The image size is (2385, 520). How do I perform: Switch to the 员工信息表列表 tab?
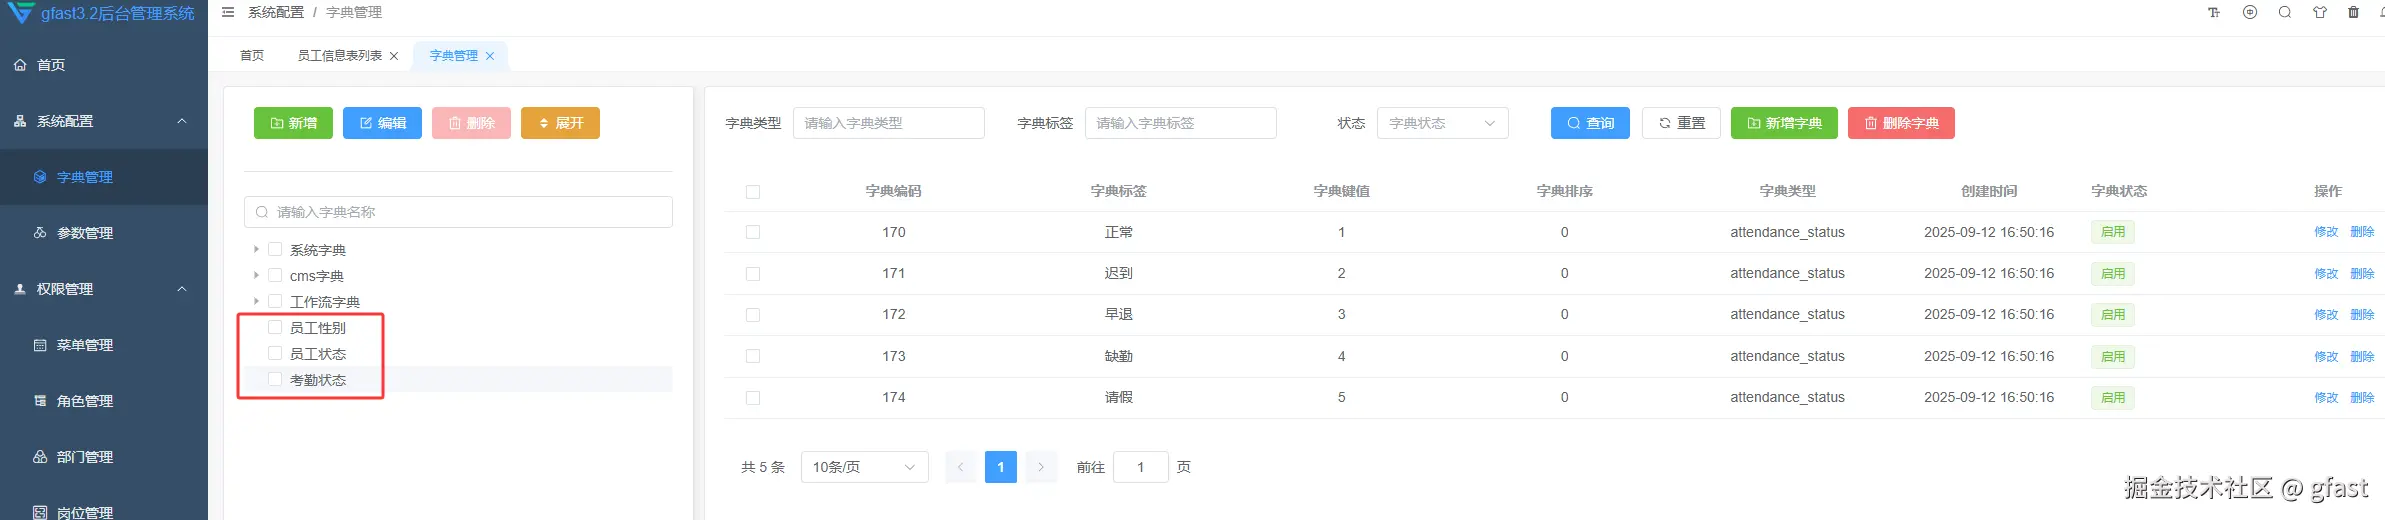click(x=340, y=56)
